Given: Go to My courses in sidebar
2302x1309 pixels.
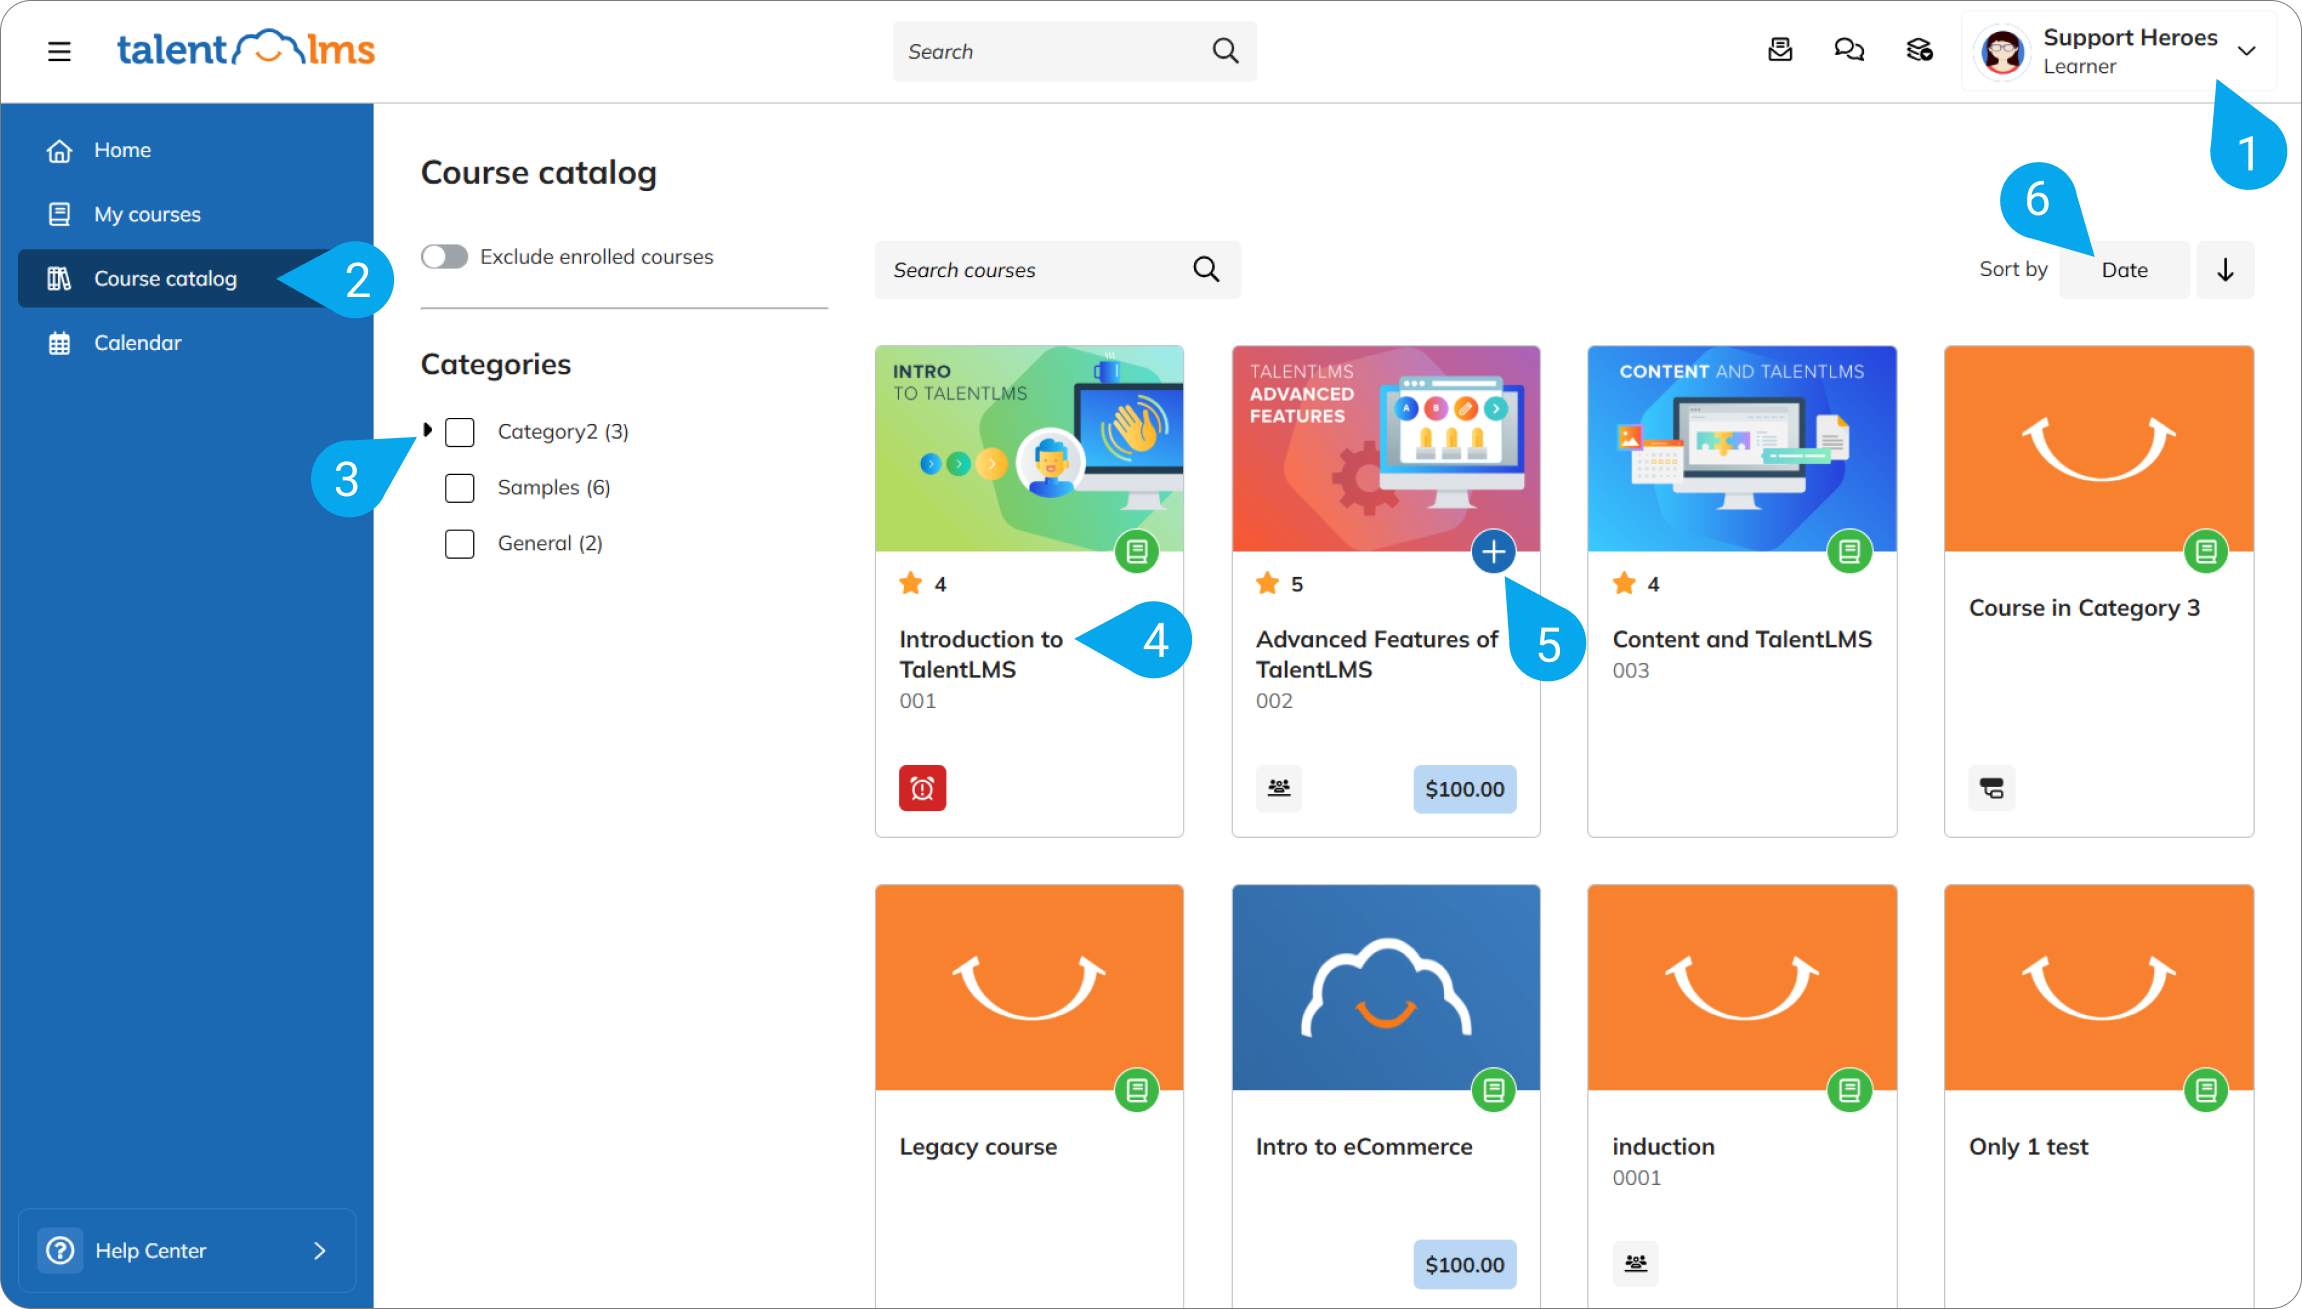Looking at the screenshot, I should 147,214.
